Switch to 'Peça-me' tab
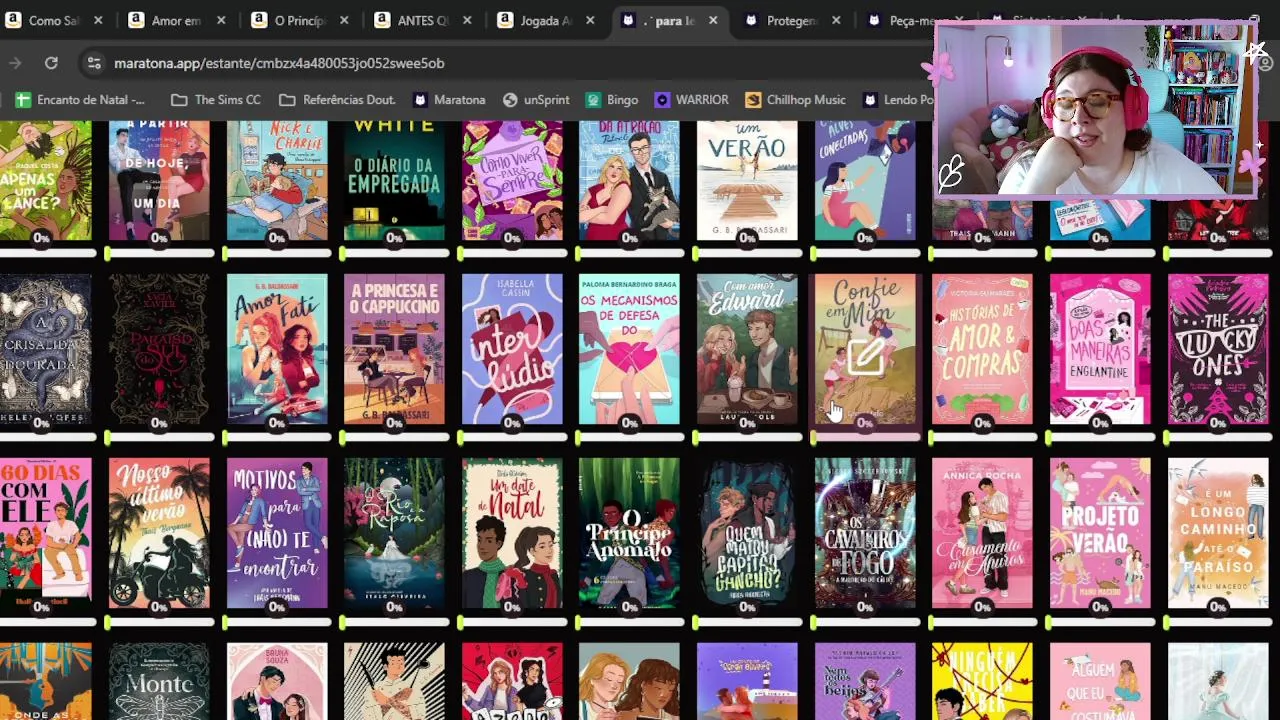The width and height of the screenshot is (1280, 720). [x=902, y=20]
